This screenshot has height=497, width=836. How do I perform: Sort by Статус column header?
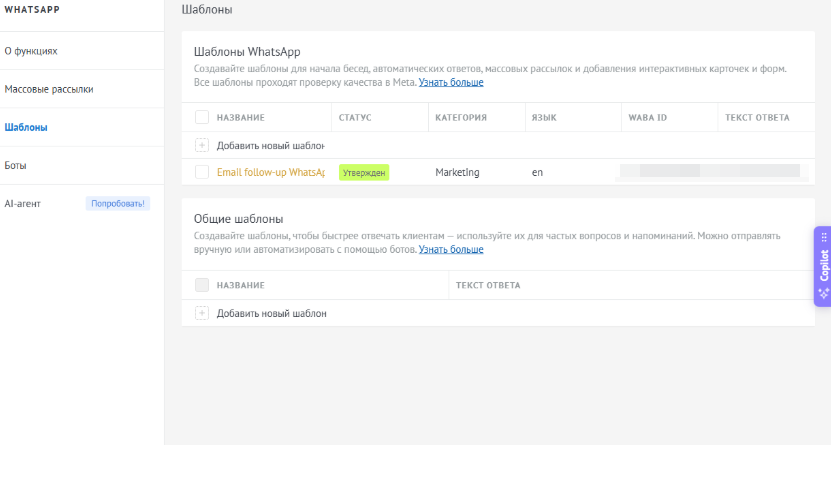(355, 117)
